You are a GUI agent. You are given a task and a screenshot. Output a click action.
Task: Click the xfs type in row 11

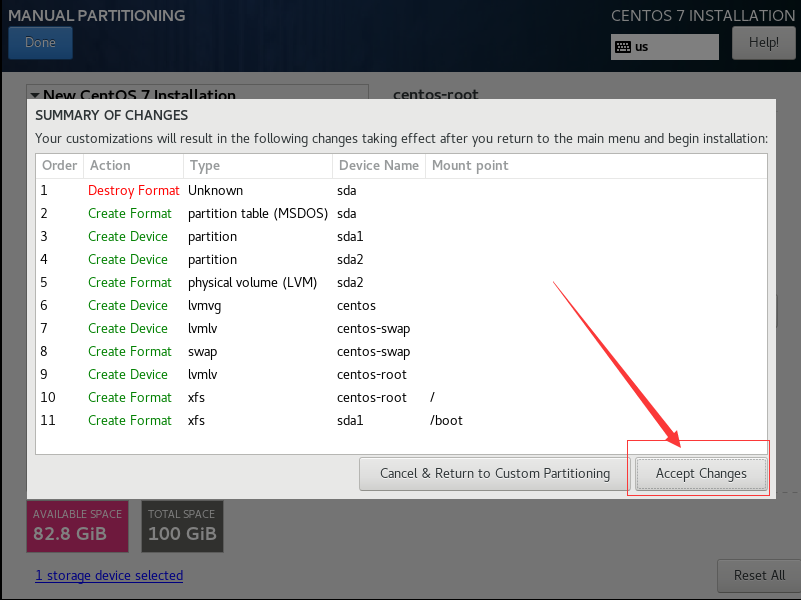[196, 420]
